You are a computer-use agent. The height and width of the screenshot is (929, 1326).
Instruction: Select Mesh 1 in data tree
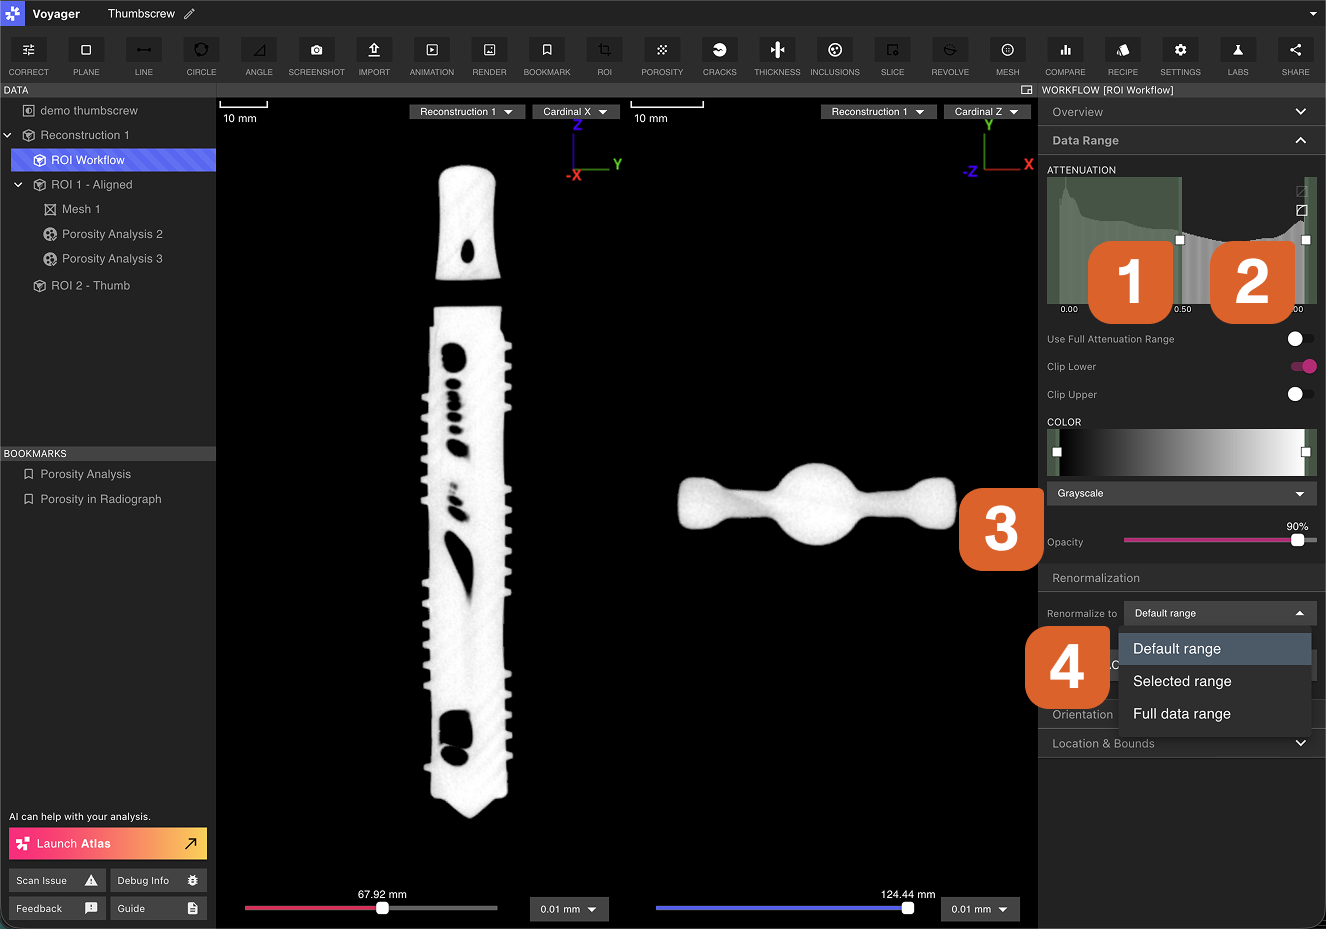pos(81,209)
